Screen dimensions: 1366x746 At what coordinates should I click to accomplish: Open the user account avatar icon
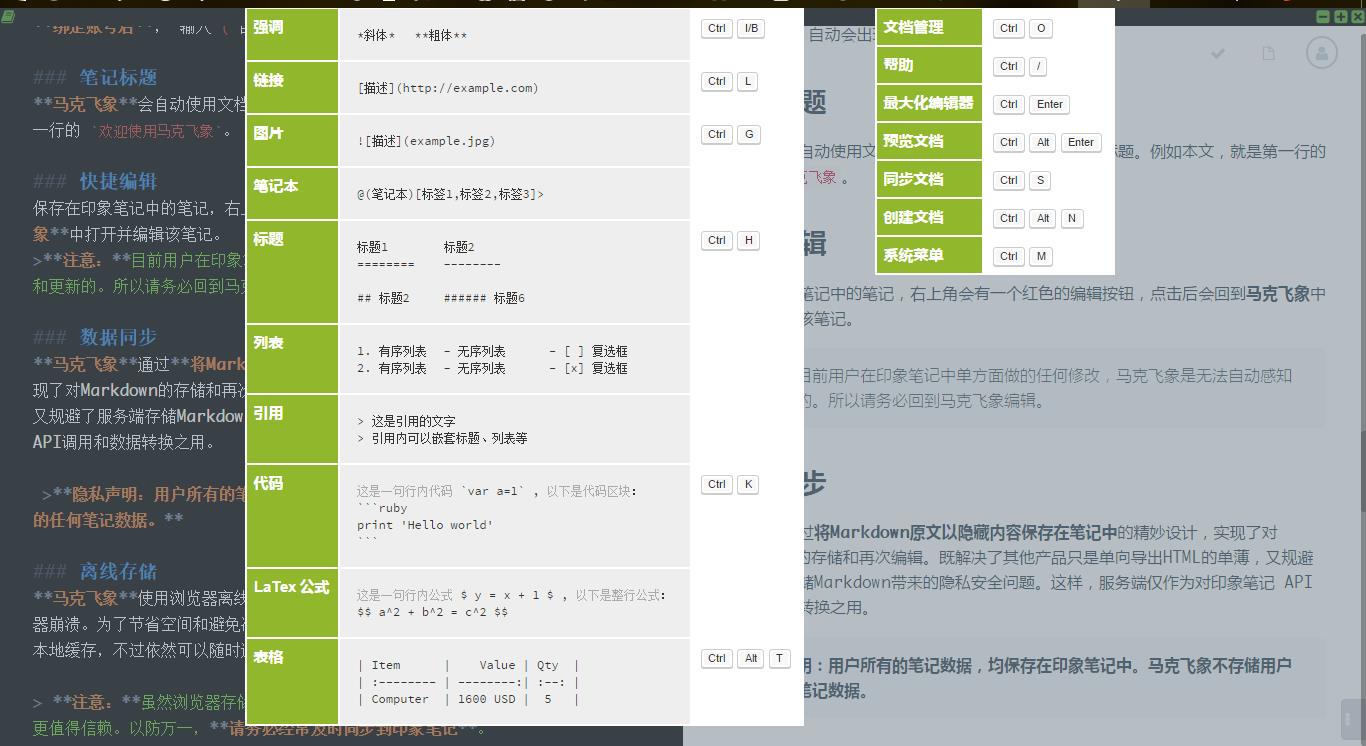1322,53
